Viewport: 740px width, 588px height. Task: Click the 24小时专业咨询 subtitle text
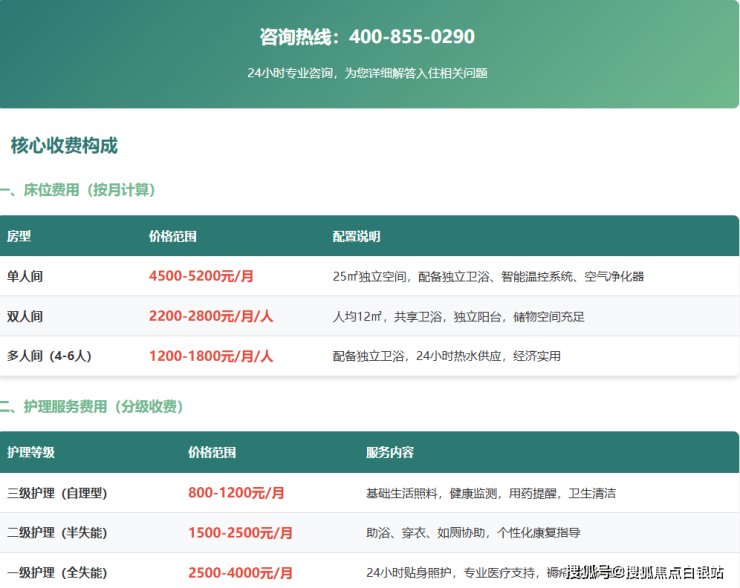367,73
